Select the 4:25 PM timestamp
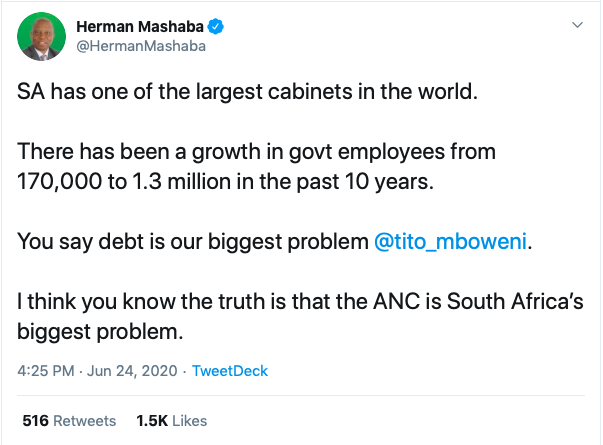This screenshot has height=445, width=603. (x=46, y=371)
